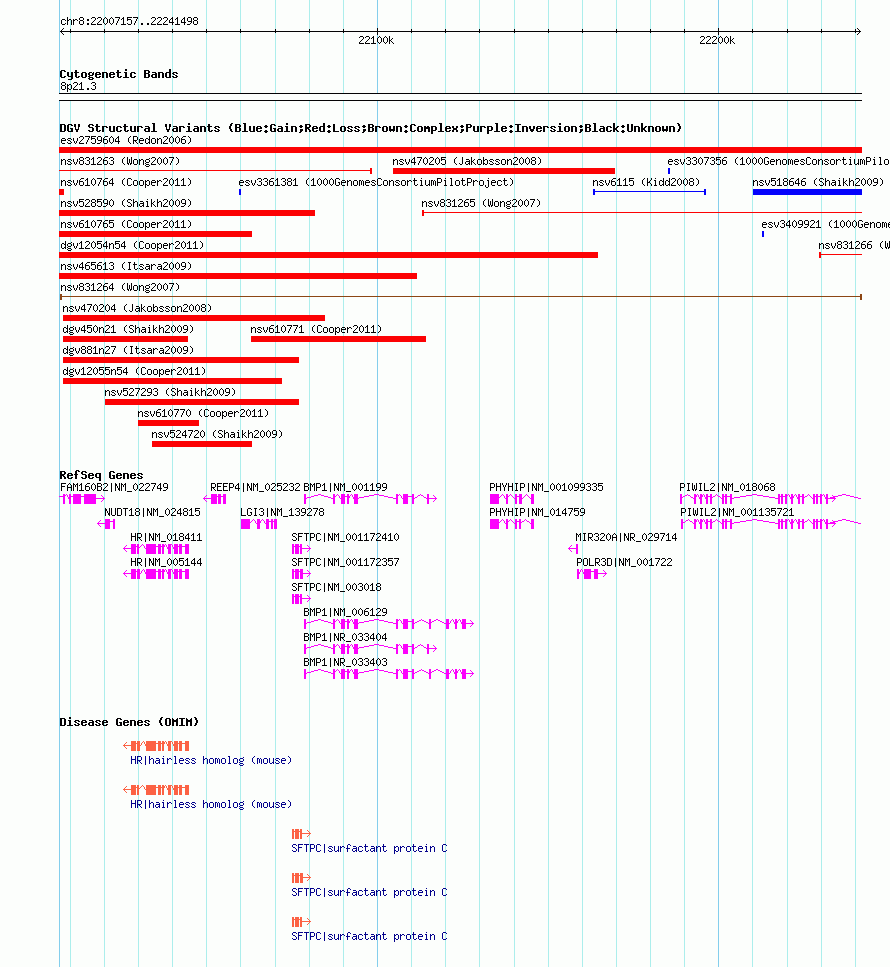Select dgv12055n54 (Cooper2011) label

tap(134, 371)
